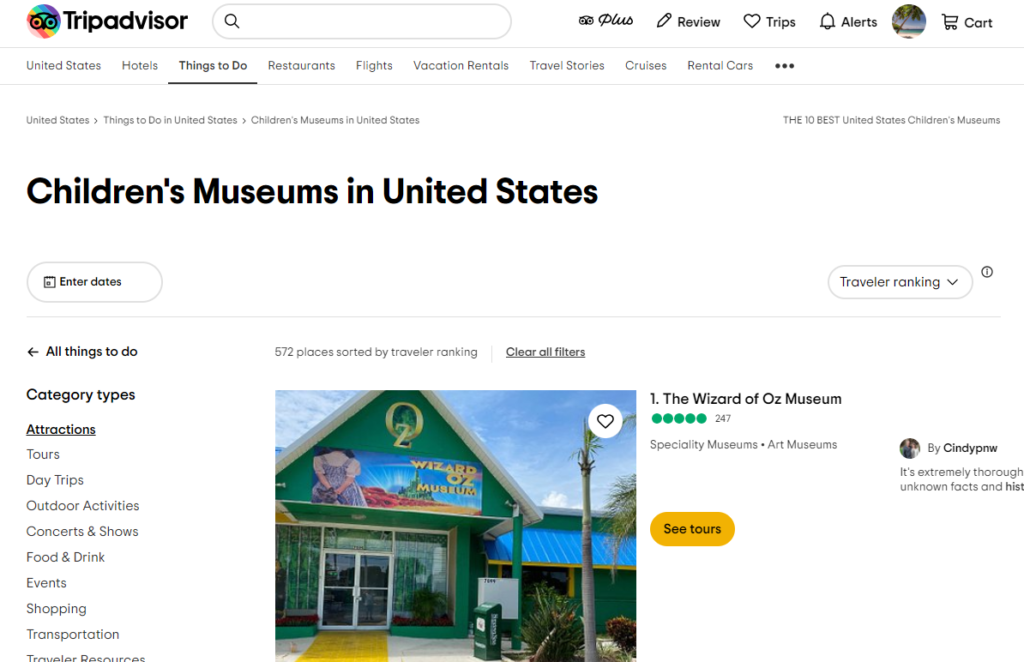The width and height of the screenshot is (1024, 662).
Task: Select the Attractions category filter
Action: click(x=60, y=429)
